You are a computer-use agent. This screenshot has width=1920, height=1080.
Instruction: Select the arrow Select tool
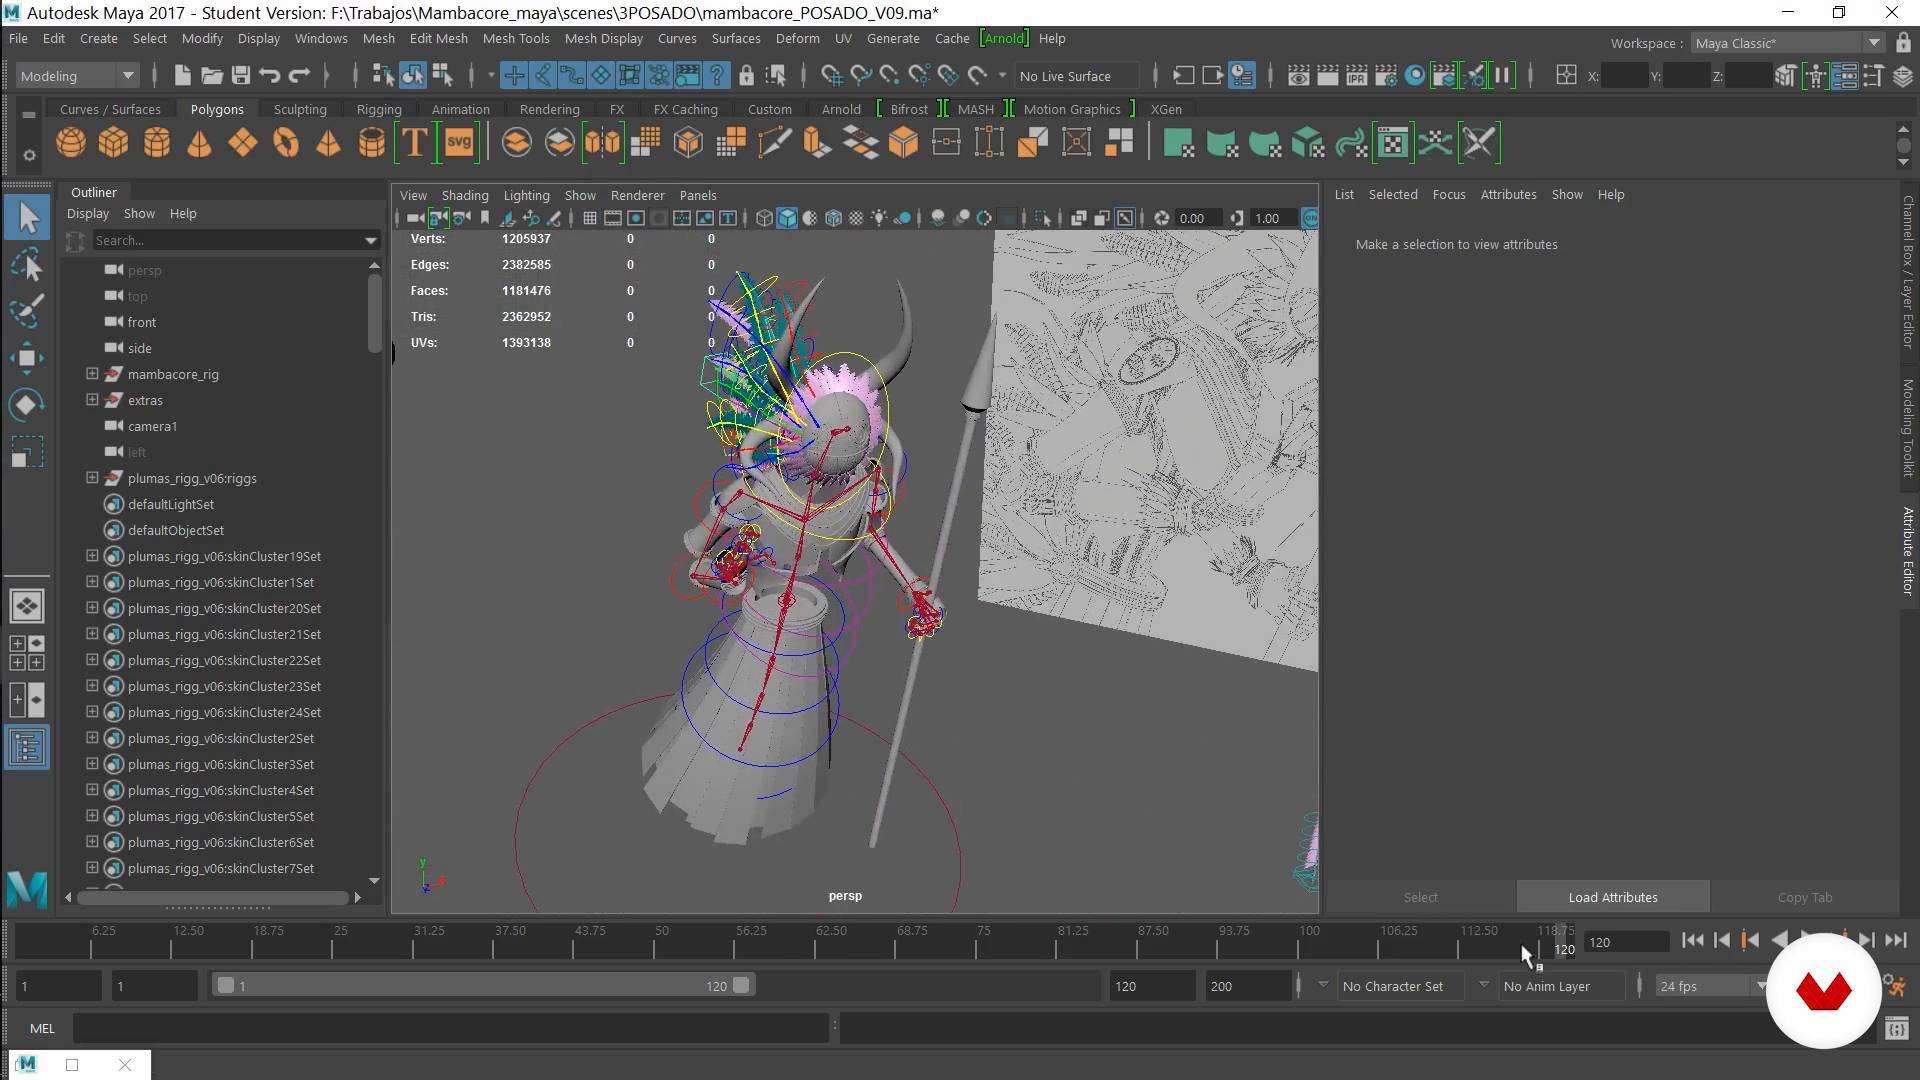(x=27, y=218)
